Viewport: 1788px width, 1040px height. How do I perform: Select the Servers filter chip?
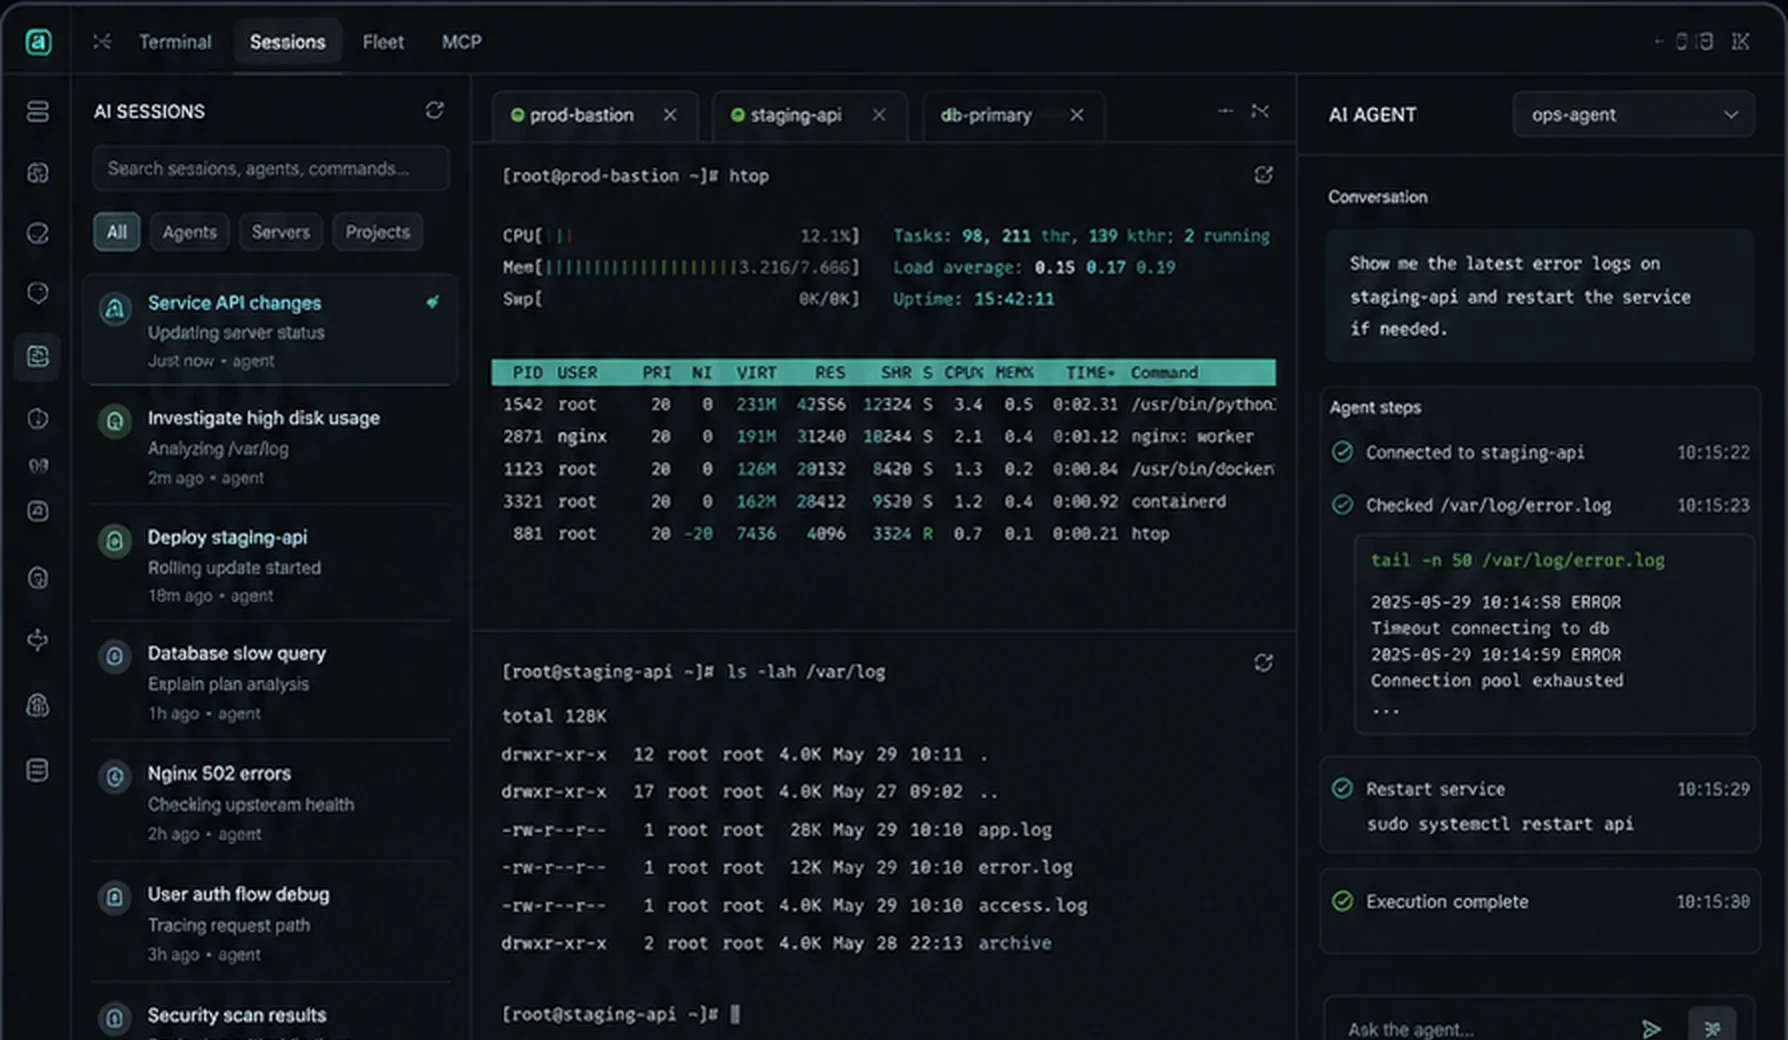281,232
